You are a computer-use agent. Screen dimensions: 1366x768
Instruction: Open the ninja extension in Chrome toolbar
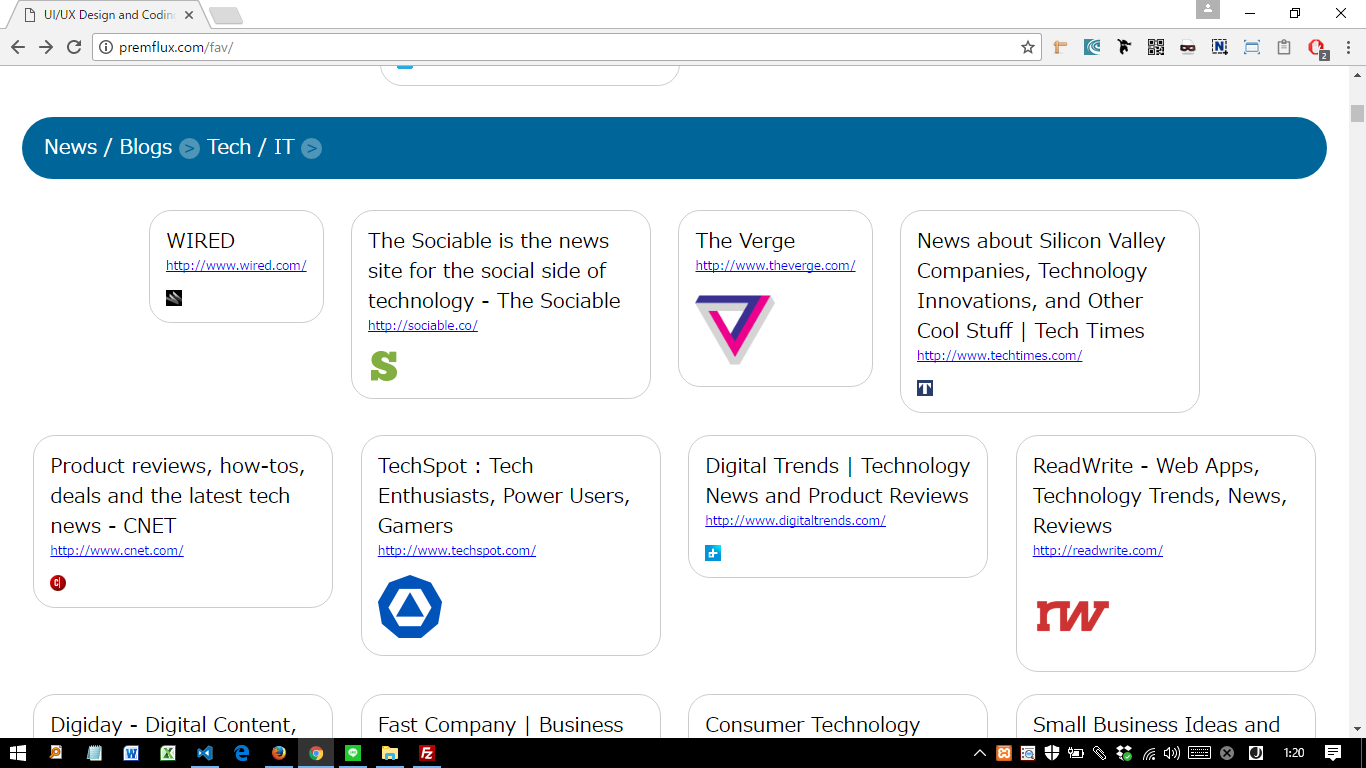(1124, 47)
